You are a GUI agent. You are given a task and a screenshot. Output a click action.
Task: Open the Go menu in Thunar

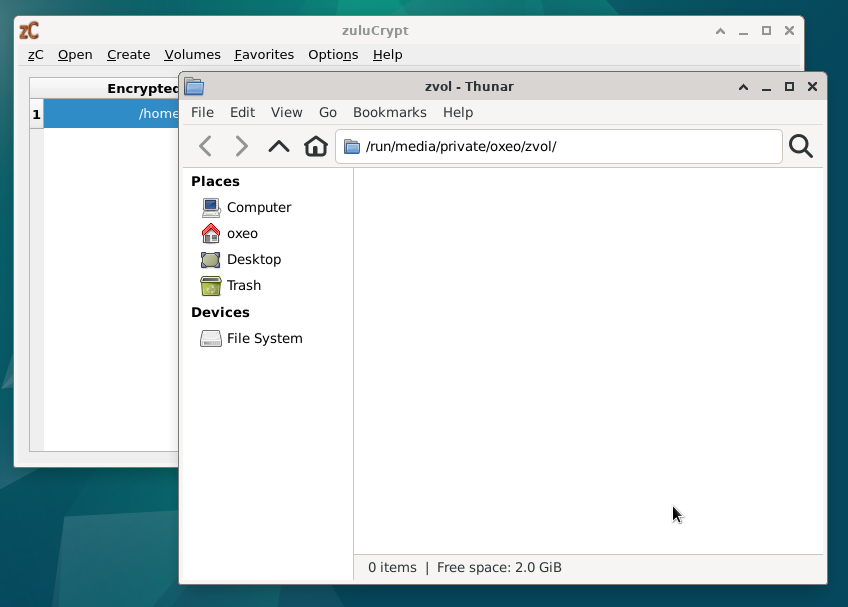tap(328, 112)
